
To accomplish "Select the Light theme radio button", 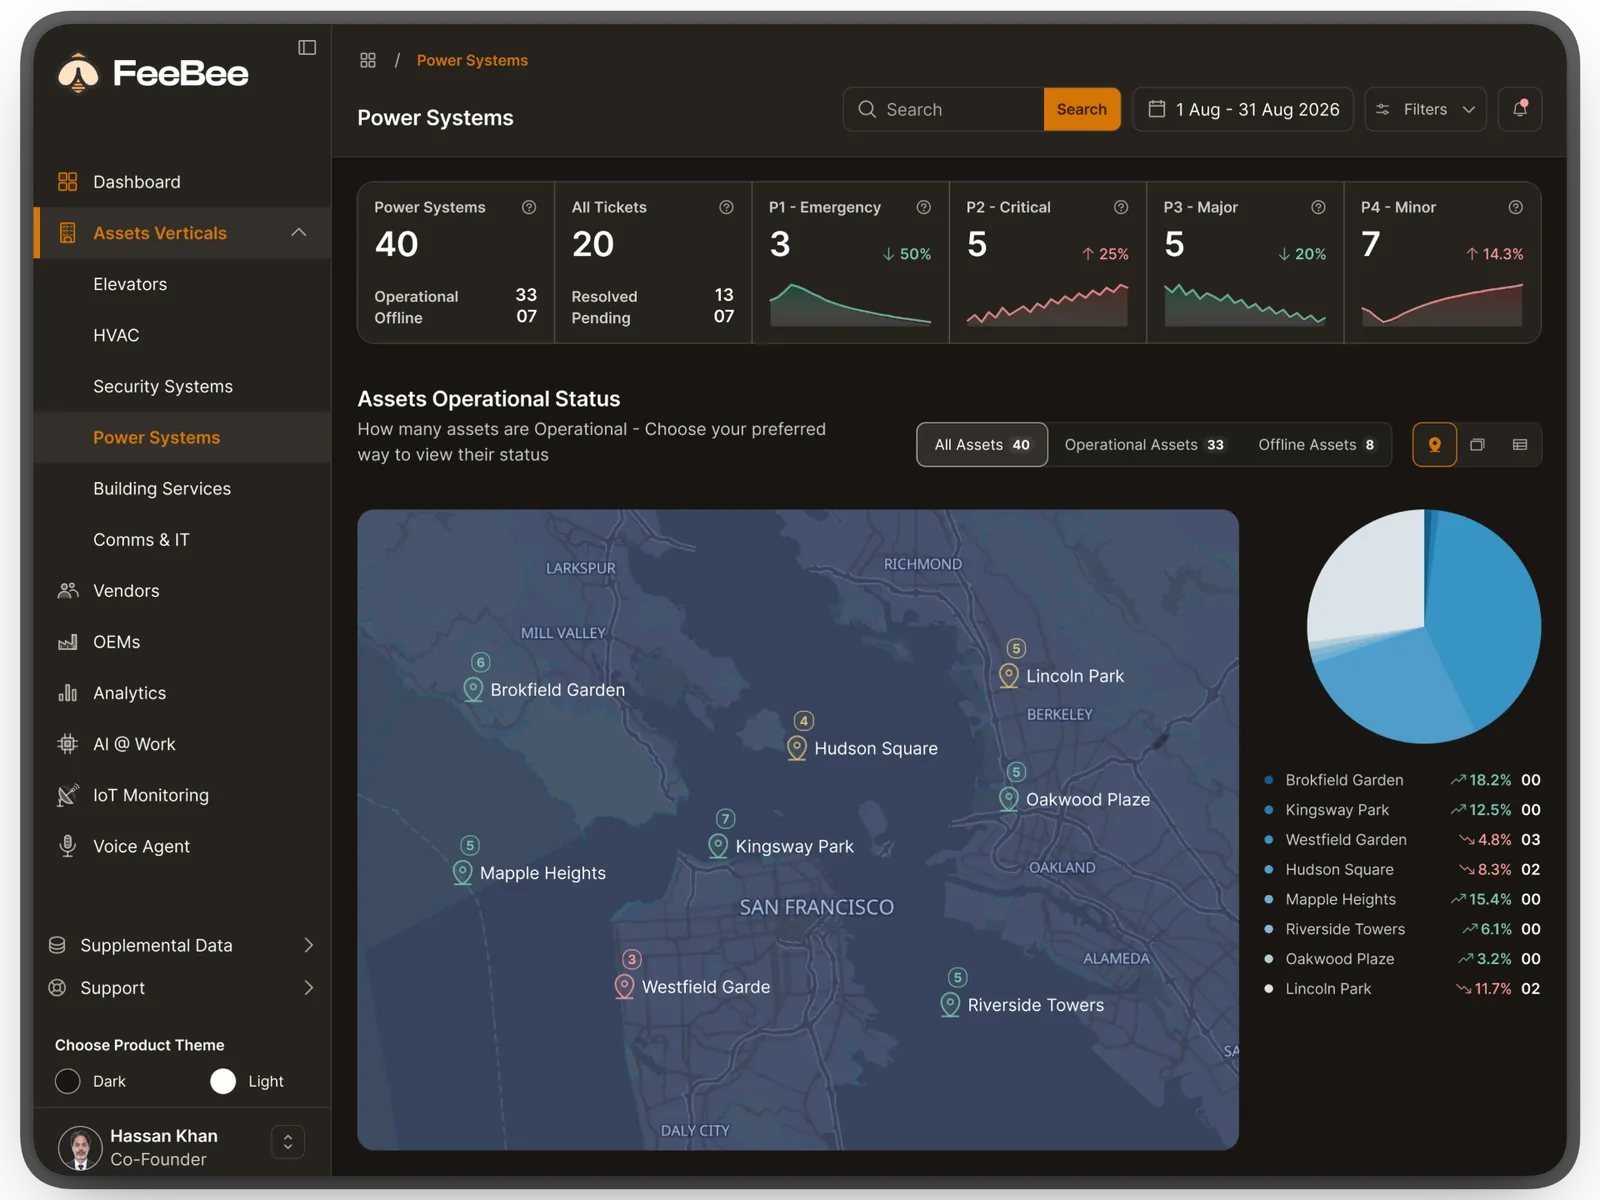I will click(x=223, y=1081).
